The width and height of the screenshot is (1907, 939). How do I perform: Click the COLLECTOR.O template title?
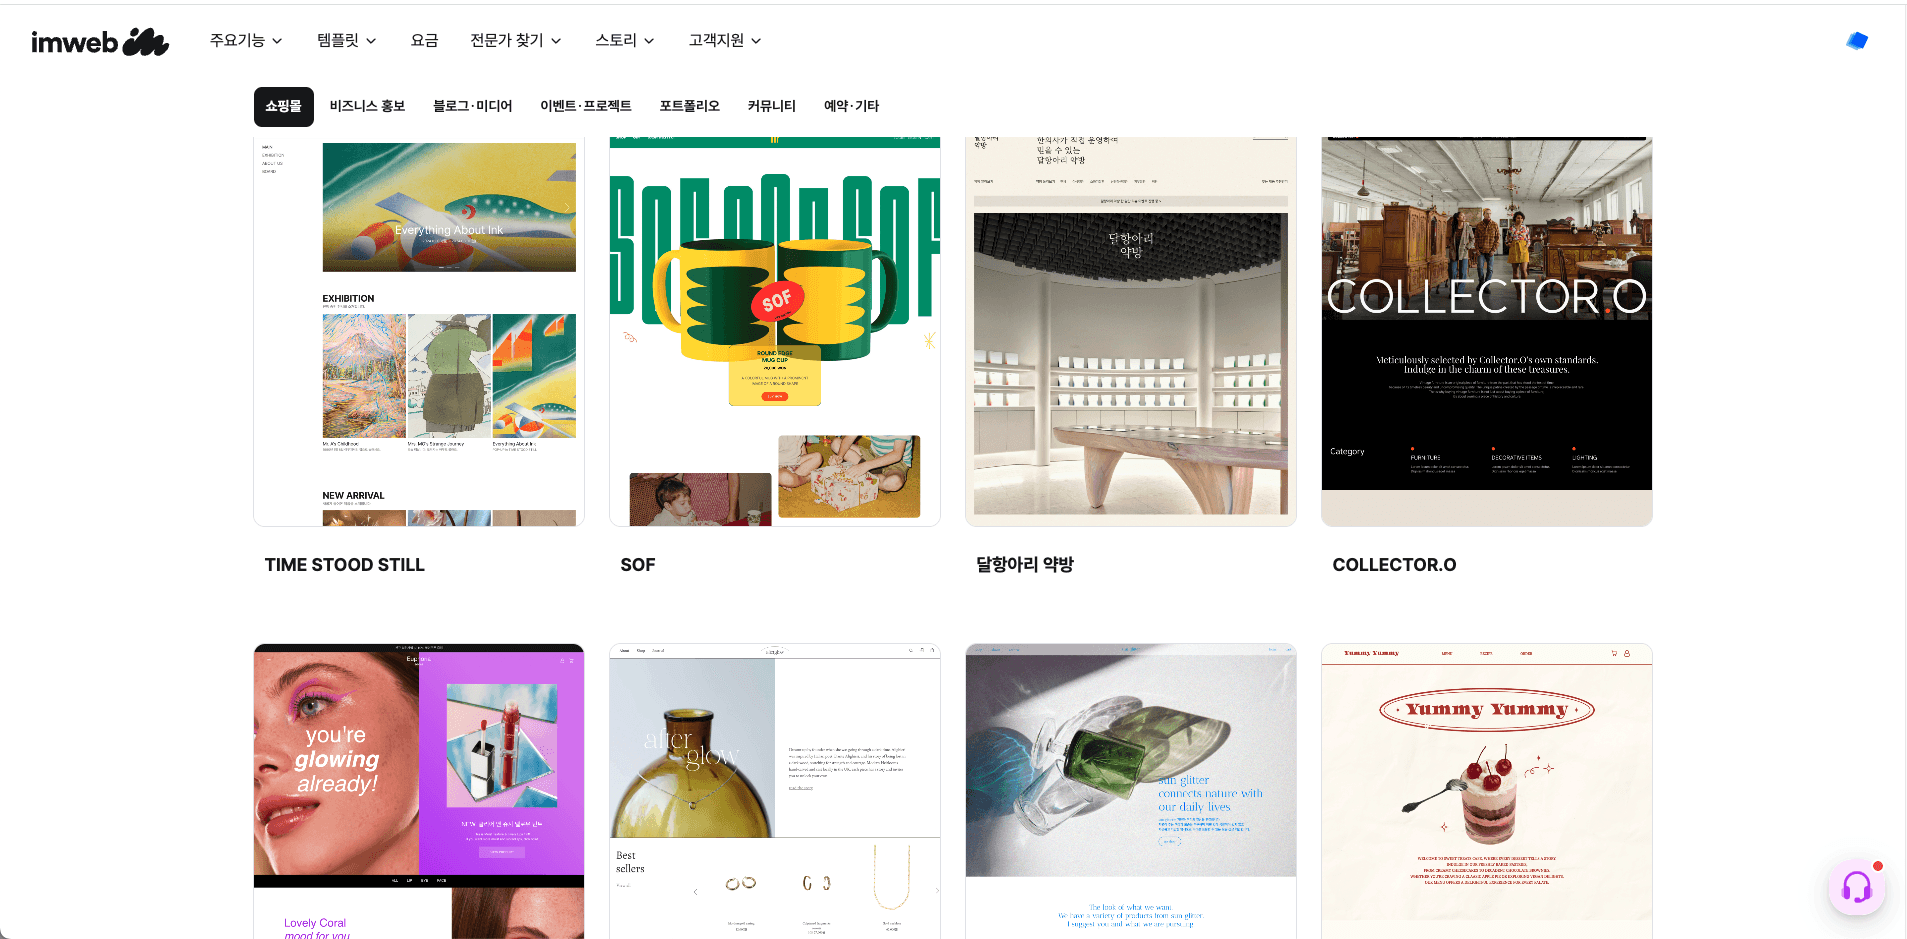1394,565
